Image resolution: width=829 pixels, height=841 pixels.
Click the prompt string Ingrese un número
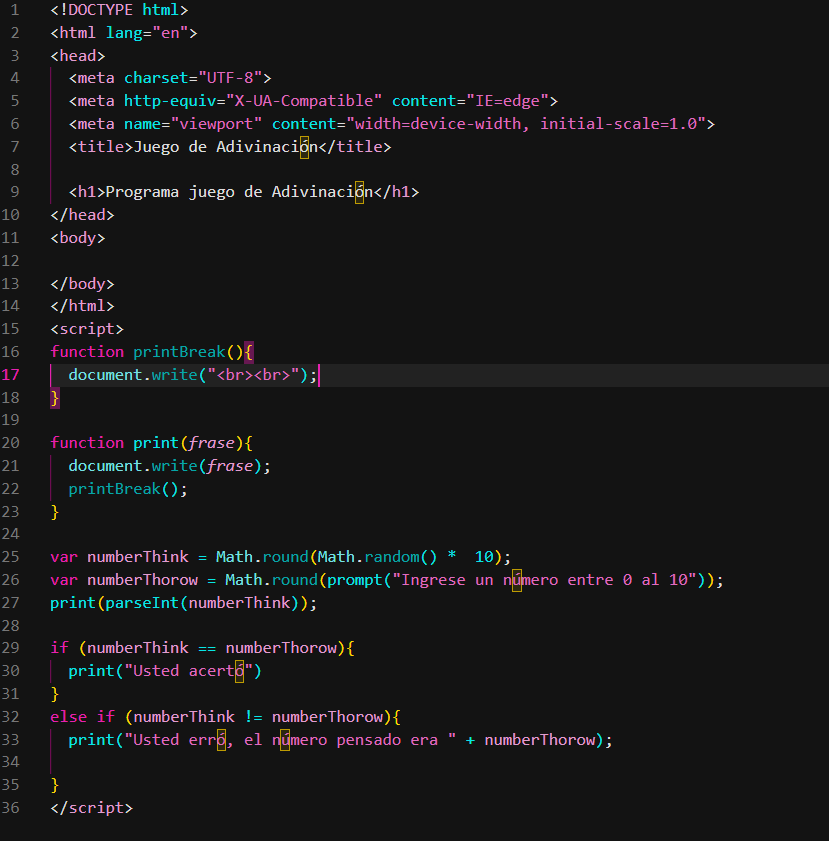(544, 580)
